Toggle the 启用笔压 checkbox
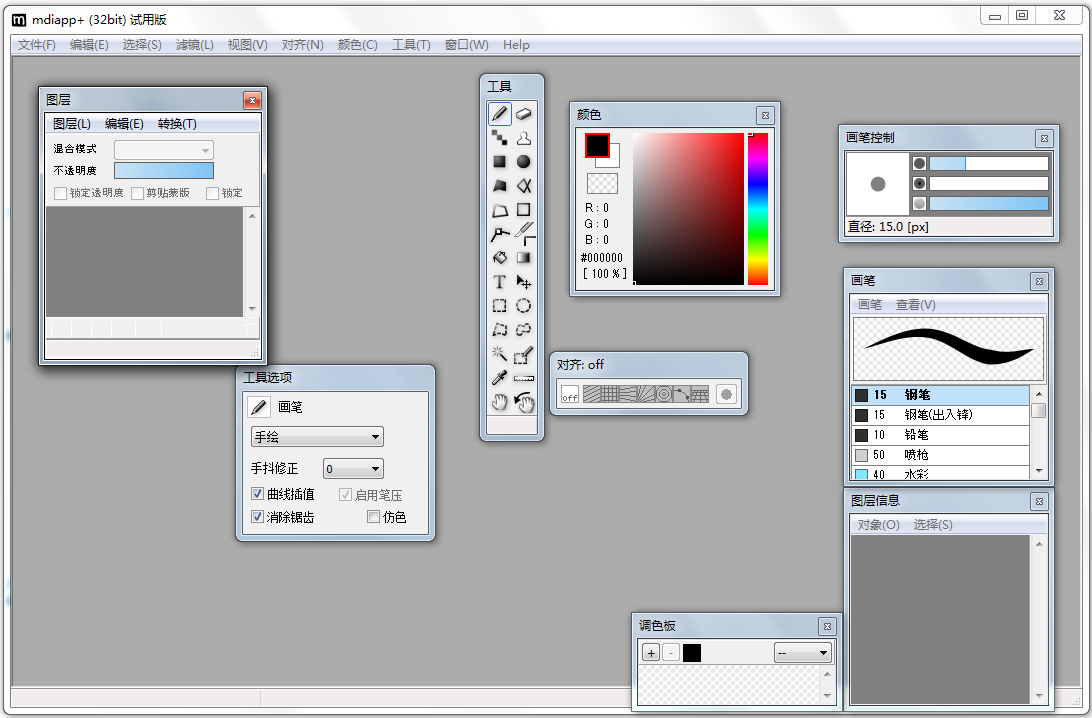Viewport: 1092px width, 718px height. (345, 494)
